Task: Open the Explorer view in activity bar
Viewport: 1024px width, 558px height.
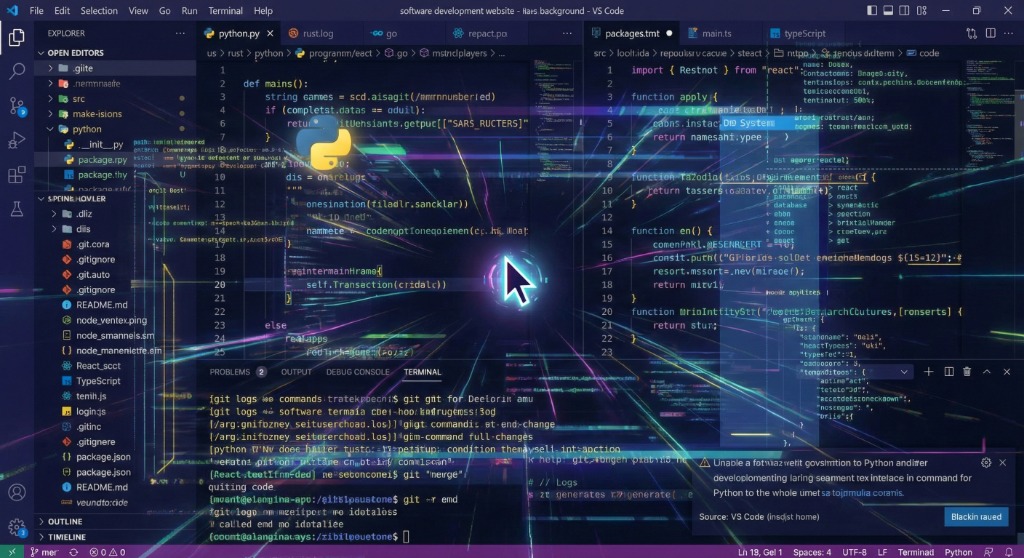Action: click(17, 37)
